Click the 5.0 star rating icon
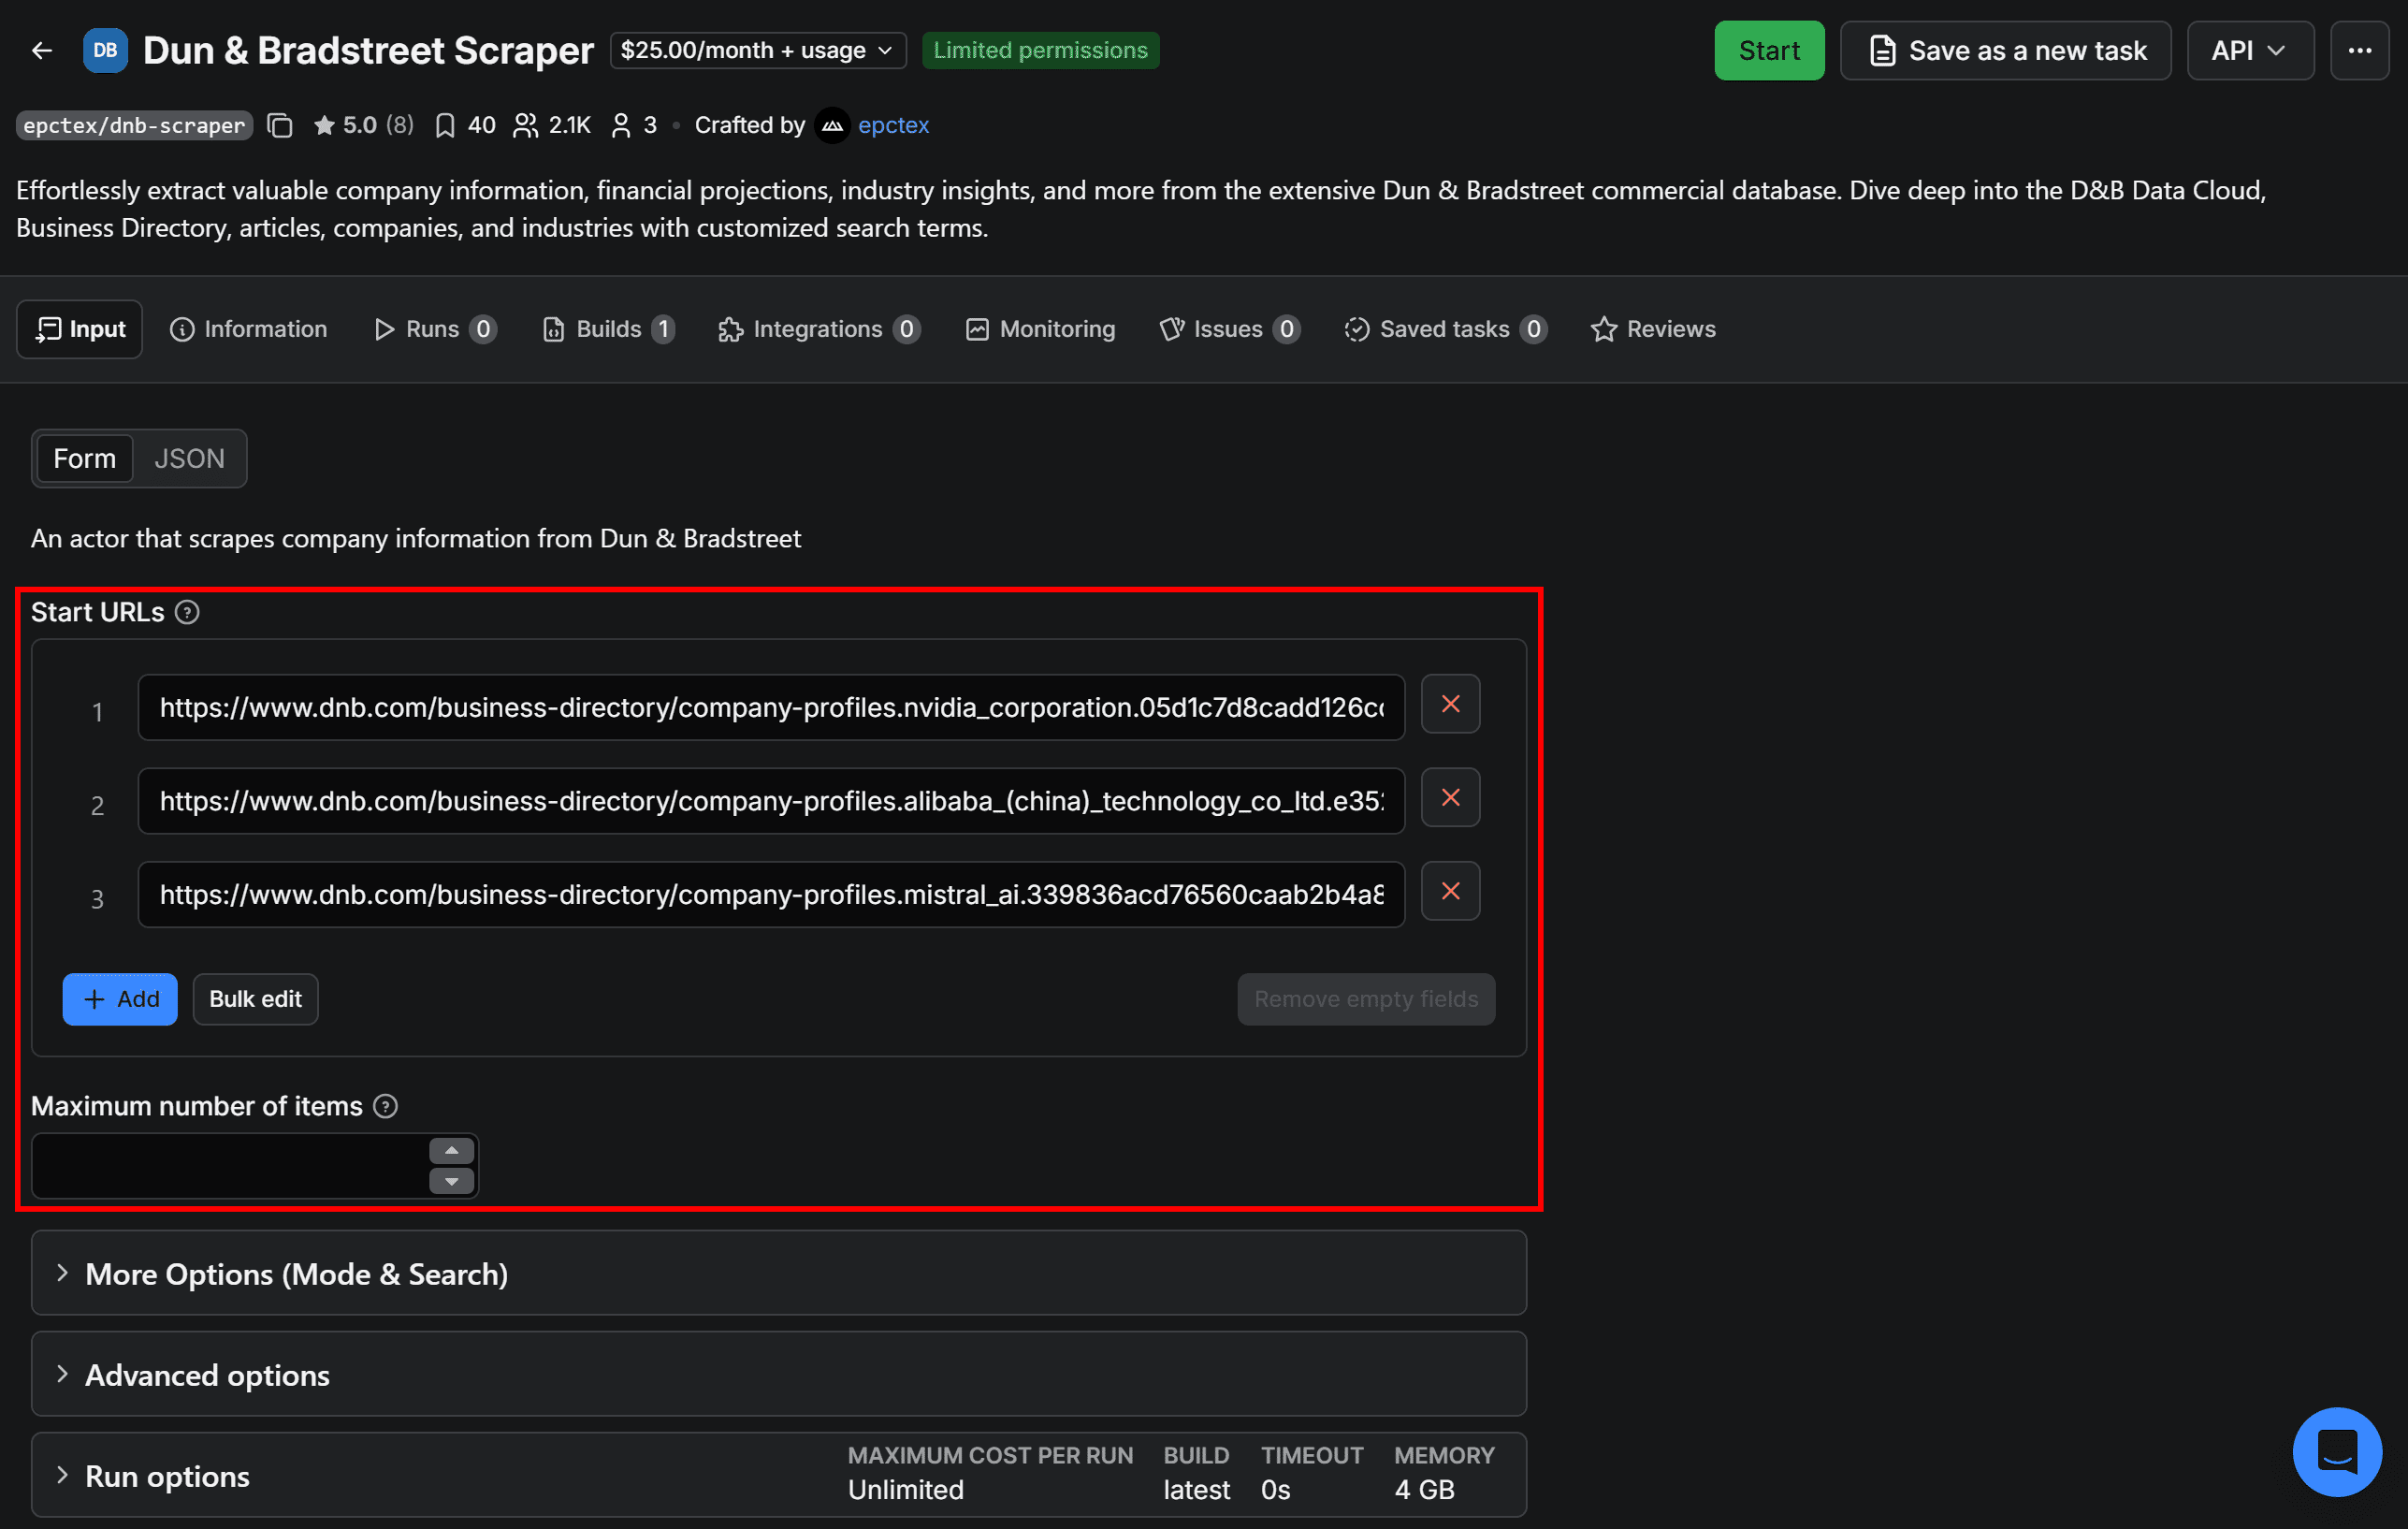Screen dimensions: 2408x1529 (x=324, y=125)
